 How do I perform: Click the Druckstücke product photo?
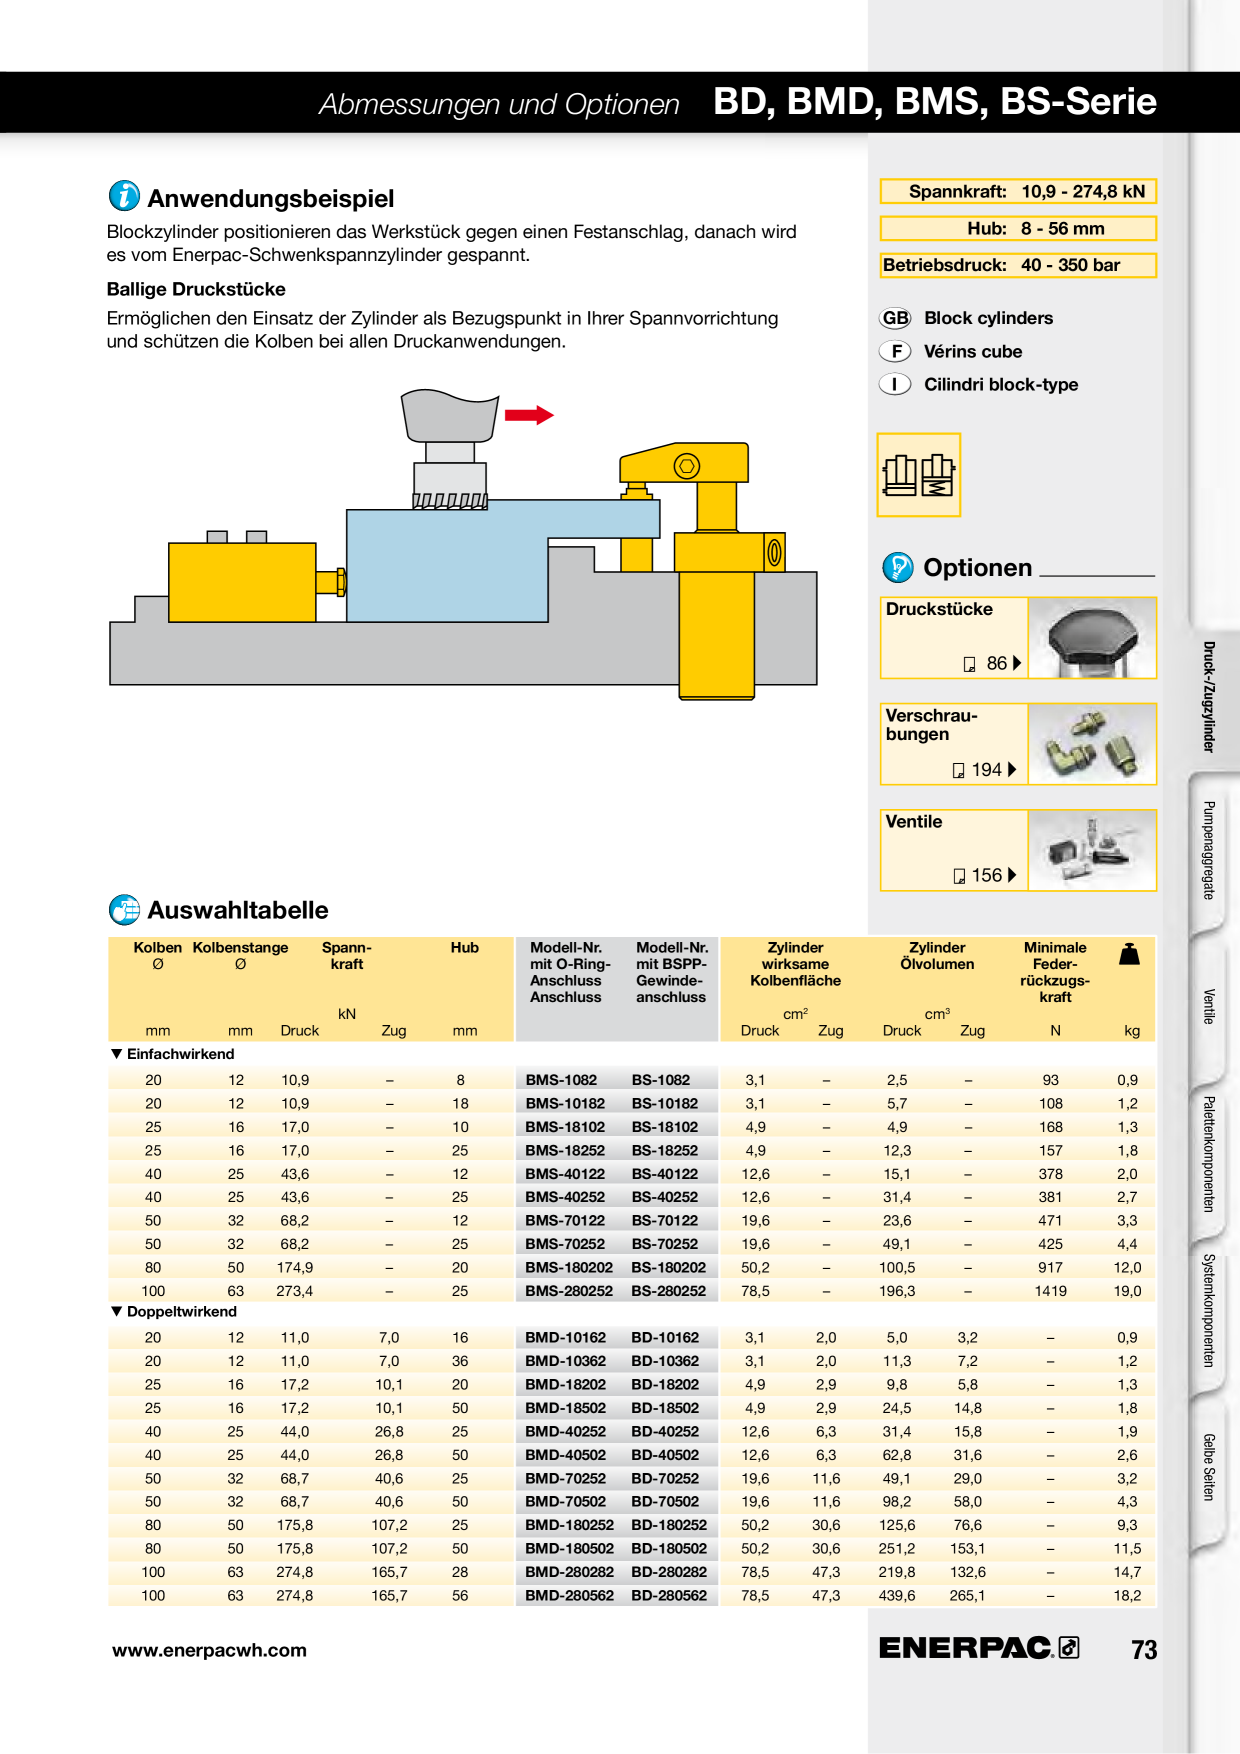click(1092, 638)
